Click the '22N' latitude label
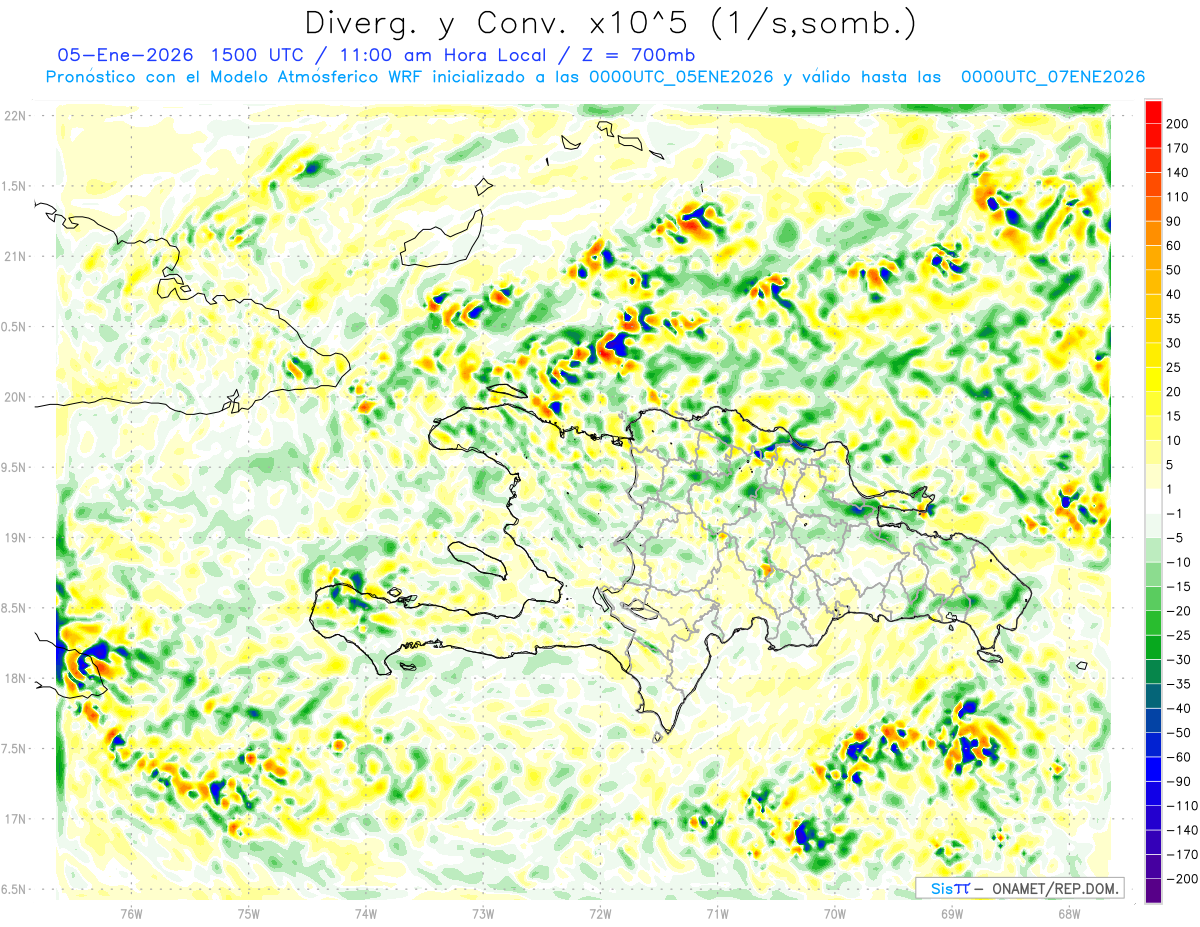 [x=15, y=116]
